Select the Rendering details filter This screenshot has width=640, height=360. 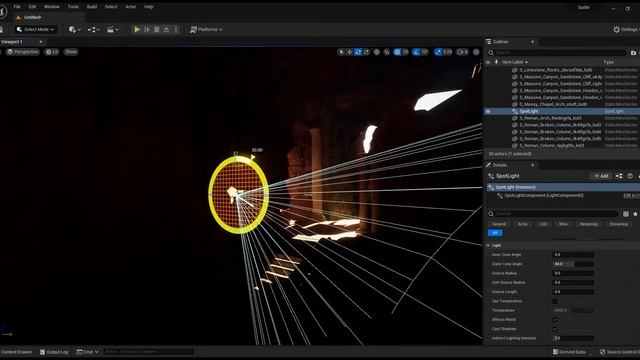(589, 224)
